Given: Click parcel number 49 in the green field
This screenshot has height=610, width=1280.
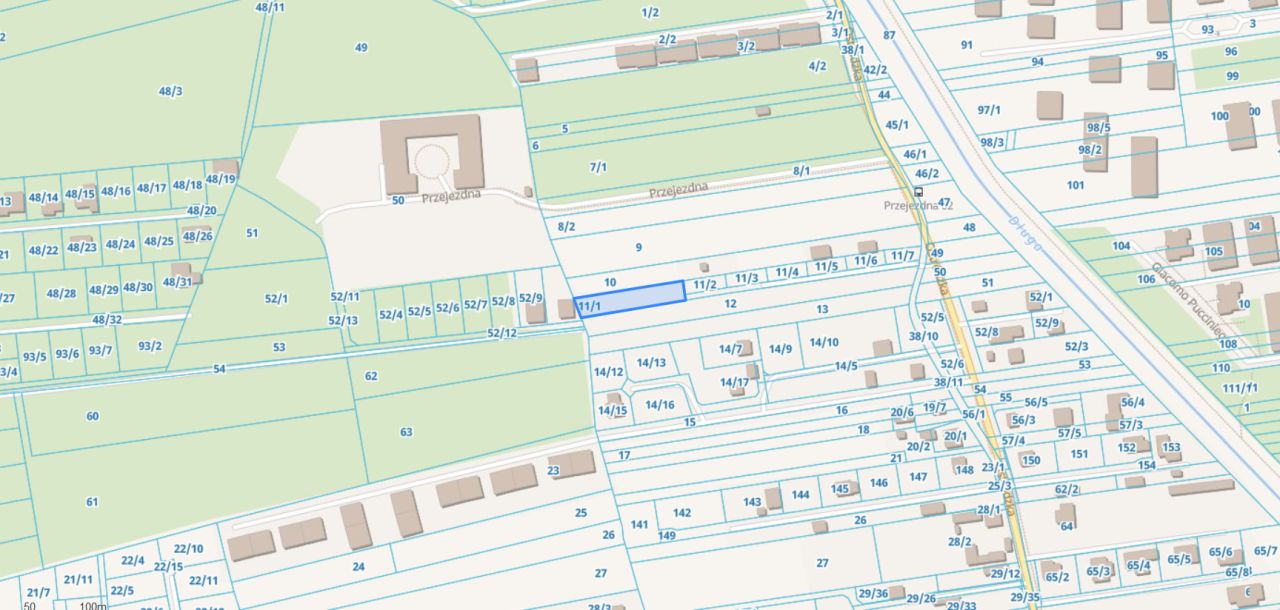Looking at the screenshot, I should (x=361, y=47).
